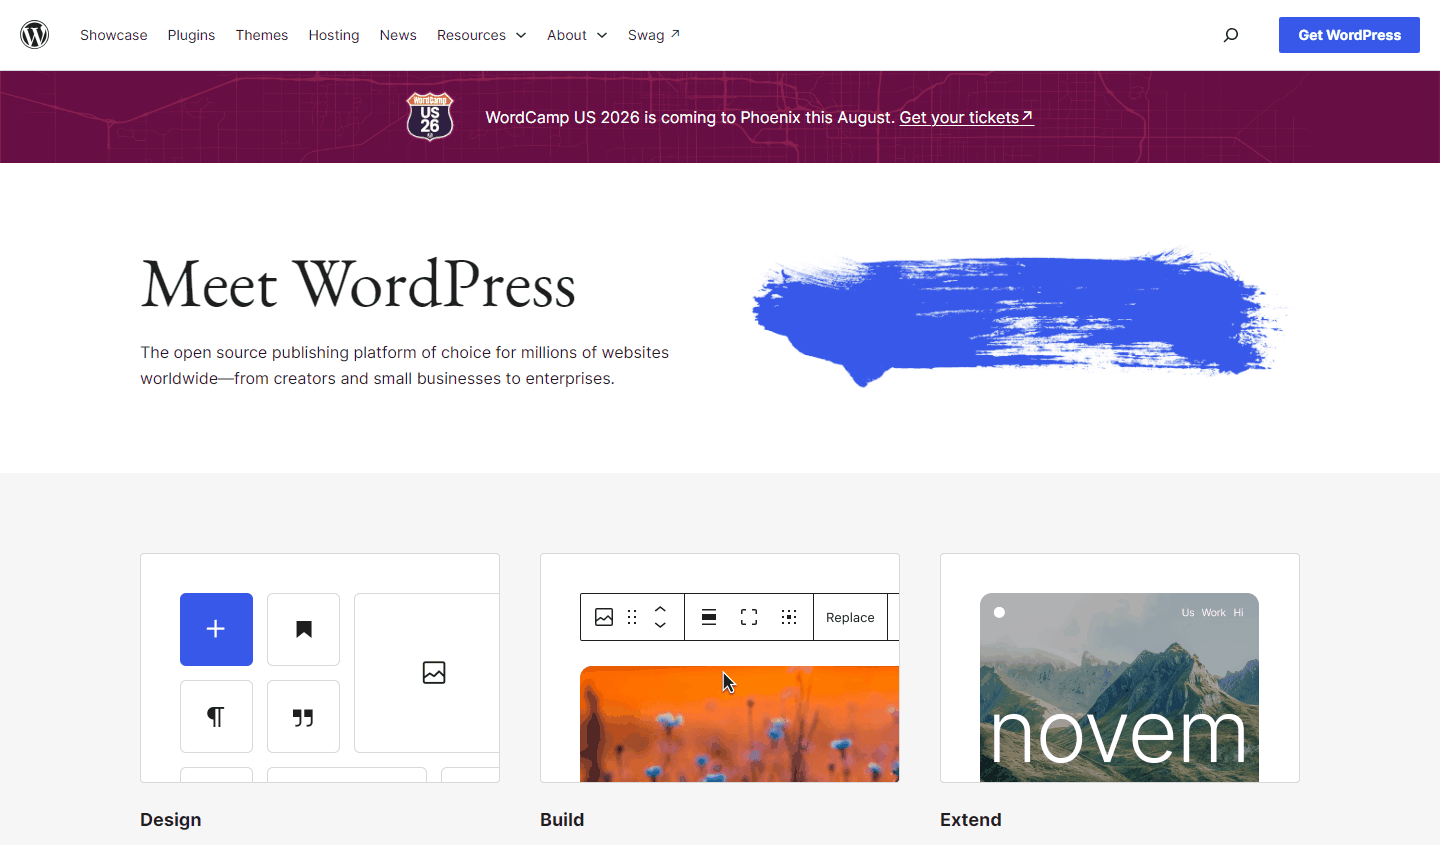
Task: Click the align icon in block toolbar
Action: coord(709,617)
